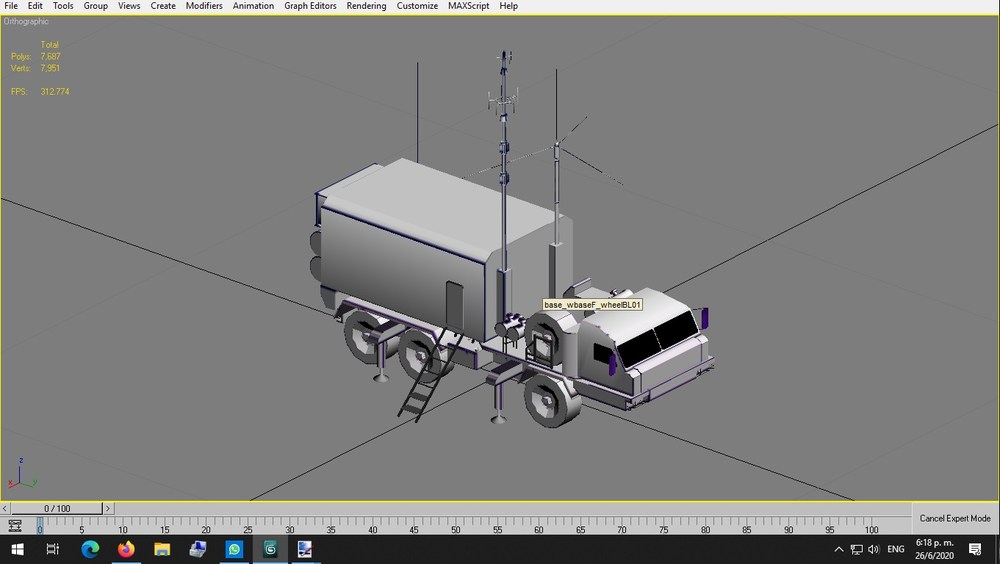Switch to Firefox on the taskbar

pos(126,549)
